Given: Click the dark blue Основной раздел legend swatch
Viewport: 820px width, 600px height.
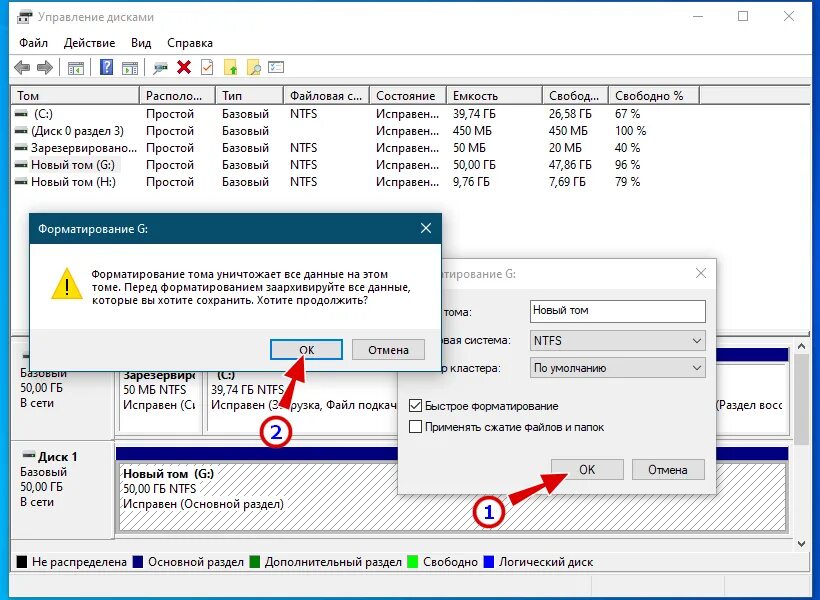Looking at the screenshot, I should [x=138, y=562].
